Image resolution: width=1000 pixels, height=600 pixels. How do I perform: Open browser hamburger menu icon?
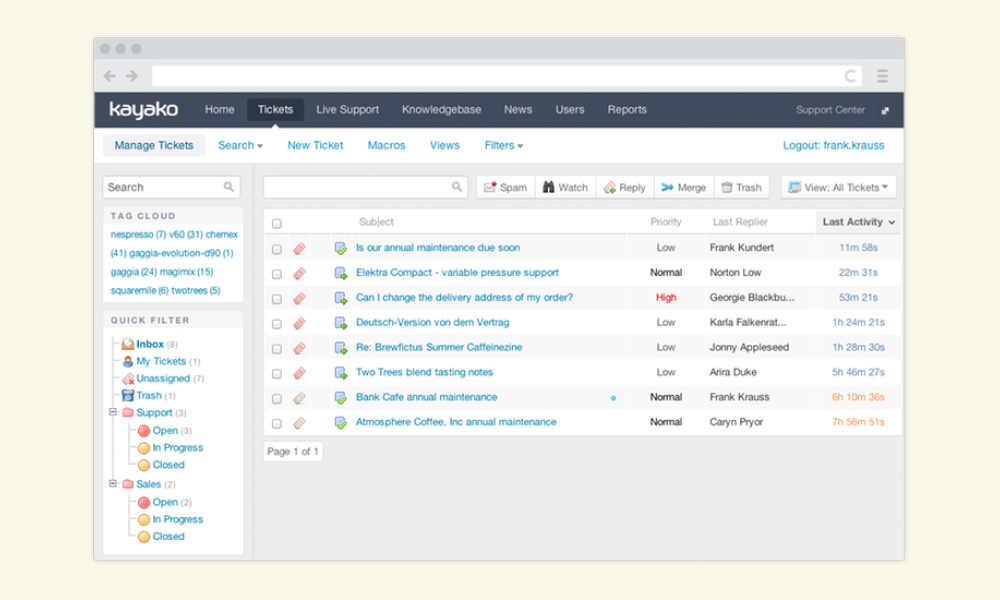click(x=882, y=76)
